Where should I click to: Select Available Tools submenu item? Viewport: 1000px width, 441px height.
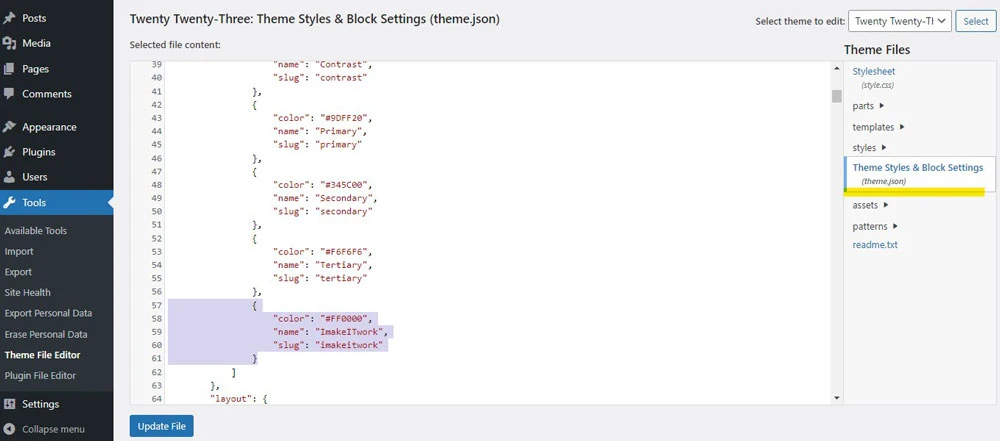(x=36, y=230)
